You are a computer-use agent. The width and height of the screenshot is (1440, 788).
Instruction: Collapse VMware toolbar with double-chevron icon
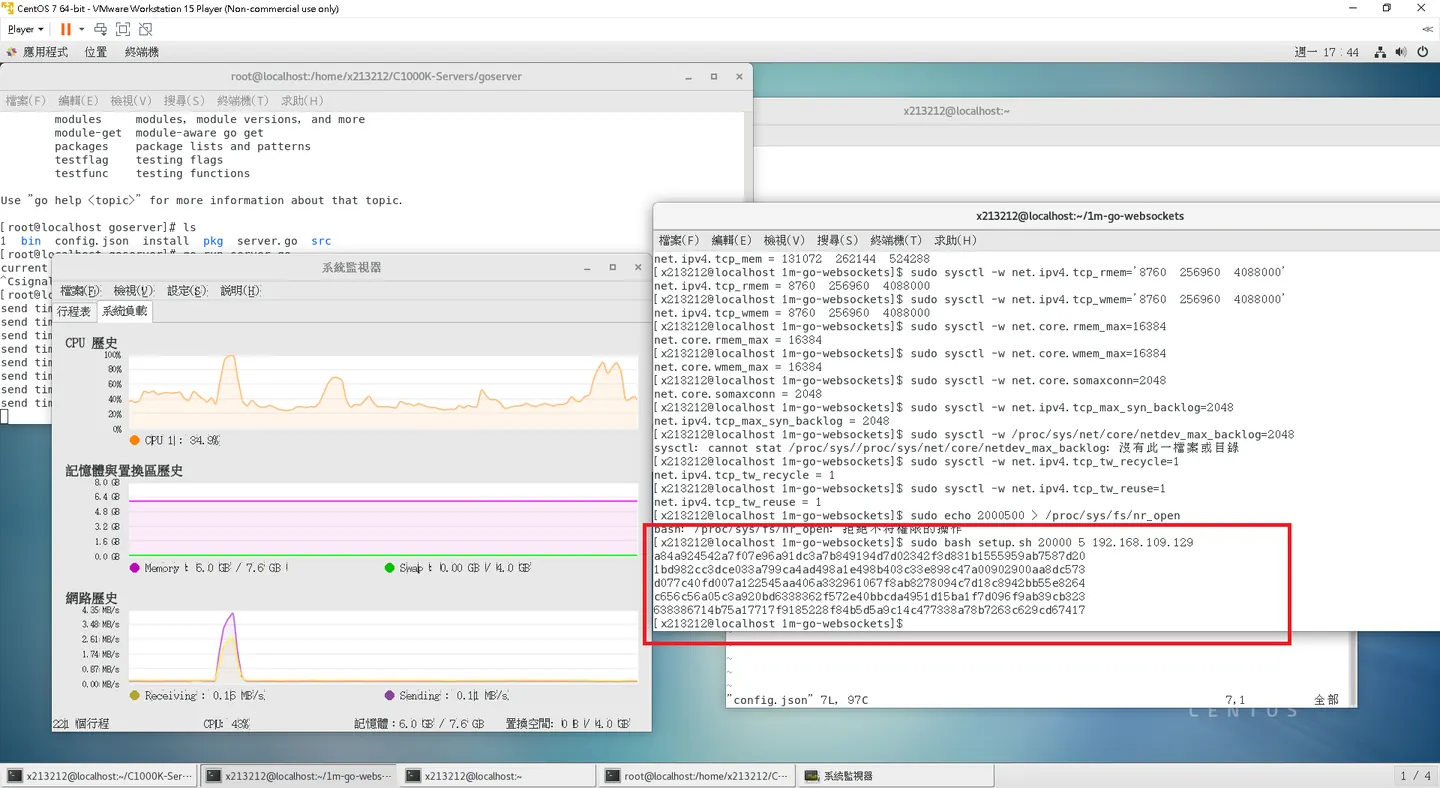1427,29
